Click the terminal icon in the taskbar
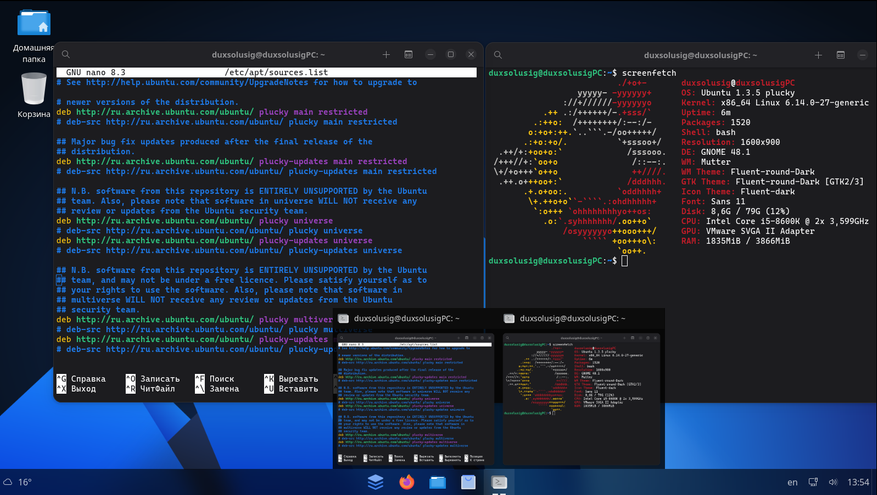 [x=498, y=482]
